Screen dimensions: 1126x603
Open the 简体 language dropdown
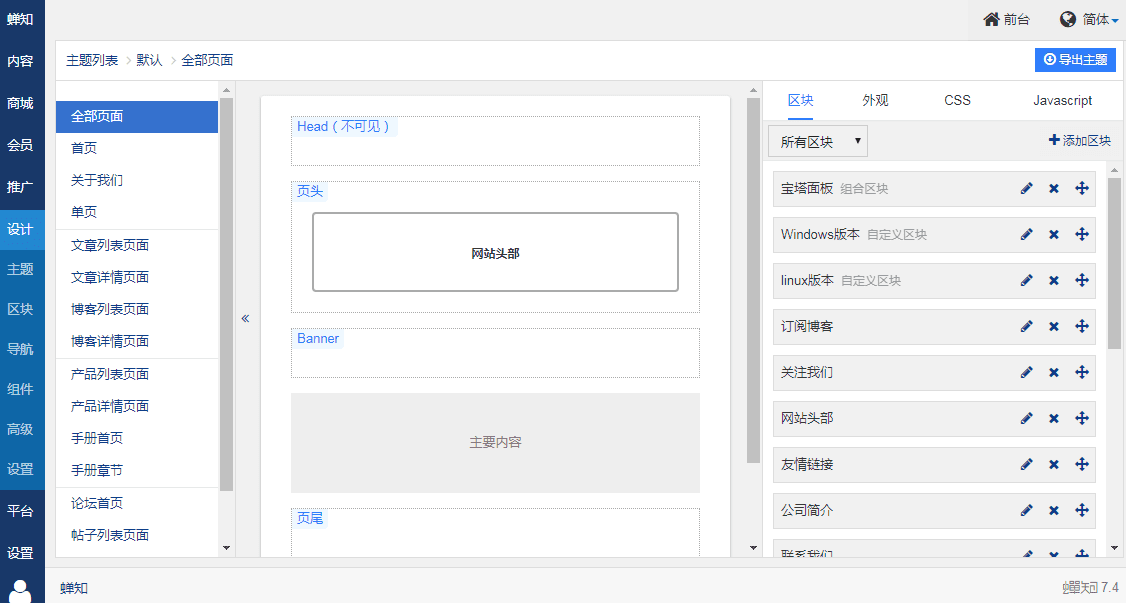point(1089,19)
